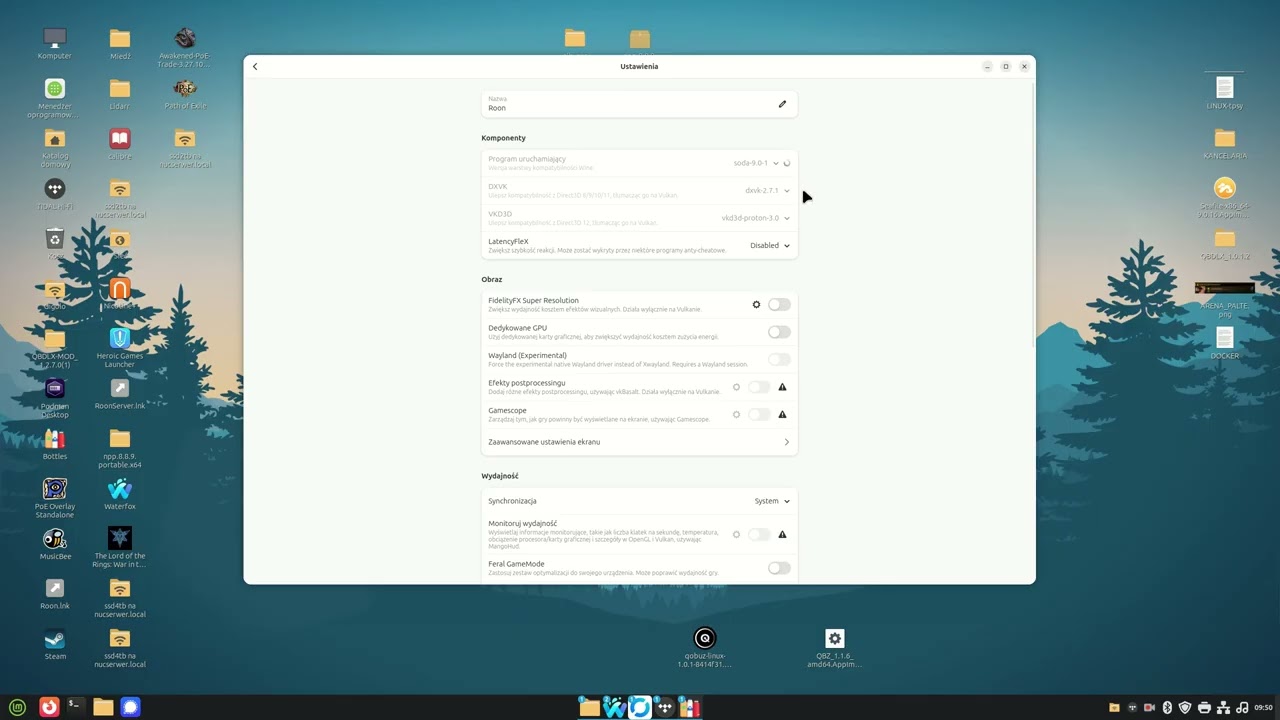
Task: Launch terminal from the panel
Action: click(x=74, y=706)
